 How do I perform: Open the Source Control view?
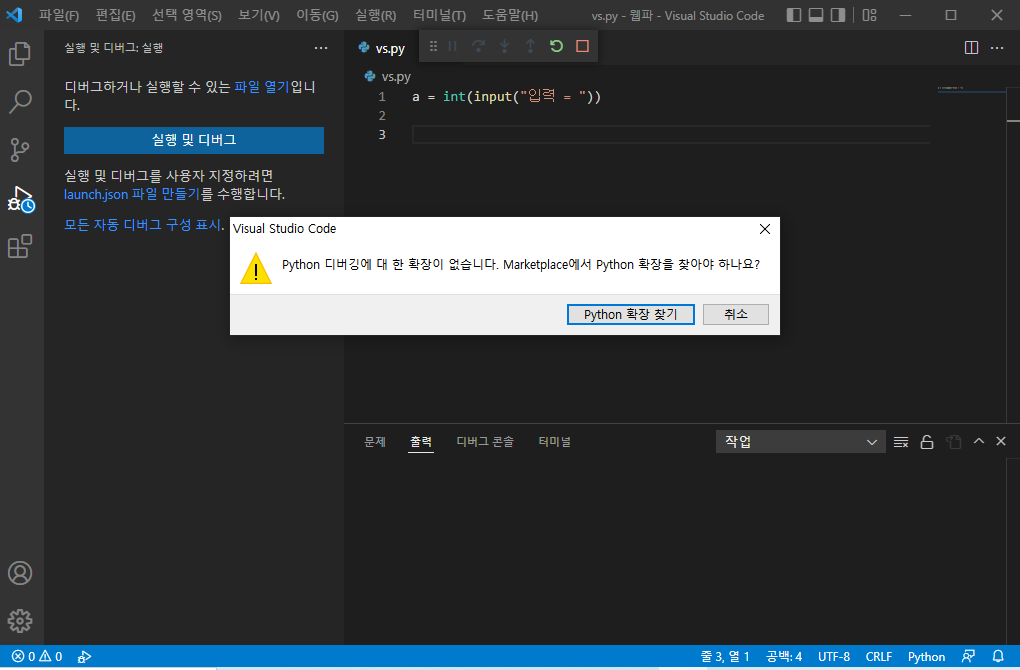(20, 150)
